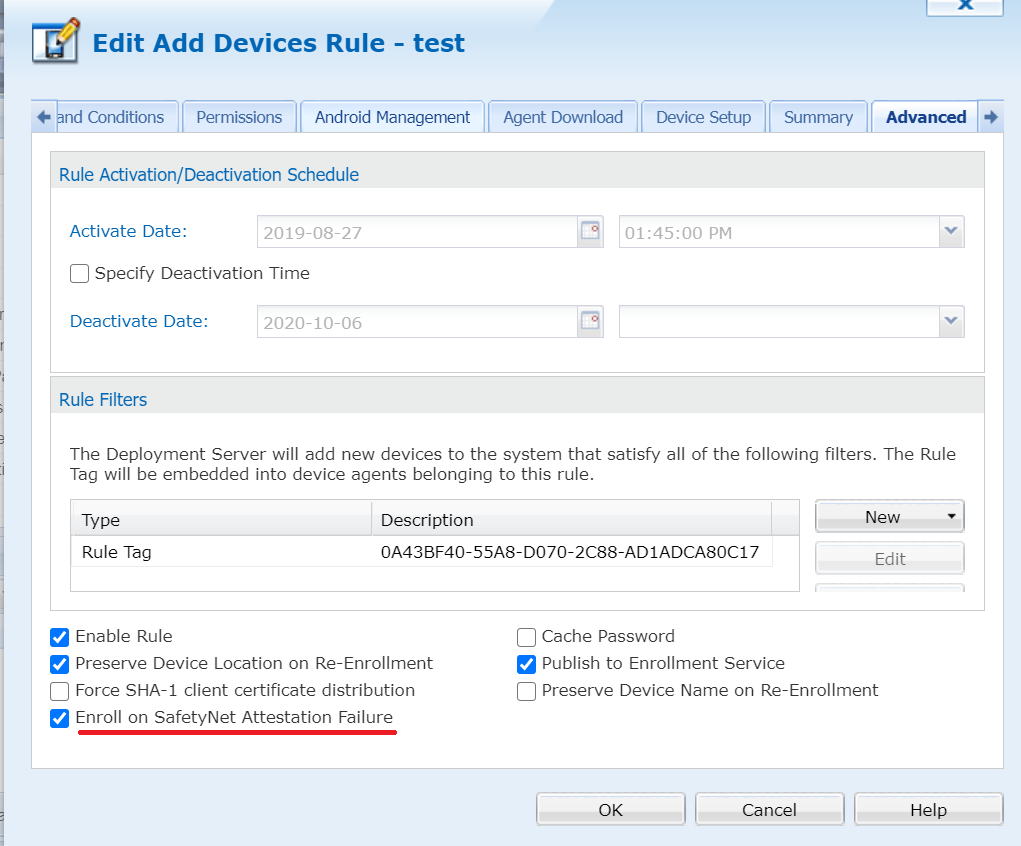Viewport: 1021px width, 846px height.
Task: Disable Enroll on SafetyNet Attestation Failure
Action: point(60,718)
